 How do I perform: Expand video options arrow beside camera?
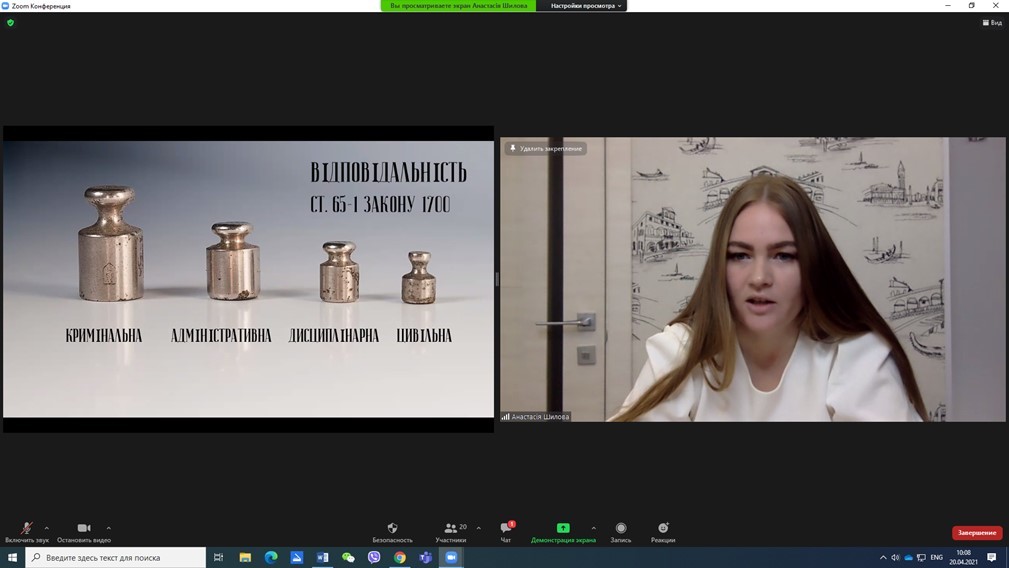pyautogui.click(x=108, y=528)
